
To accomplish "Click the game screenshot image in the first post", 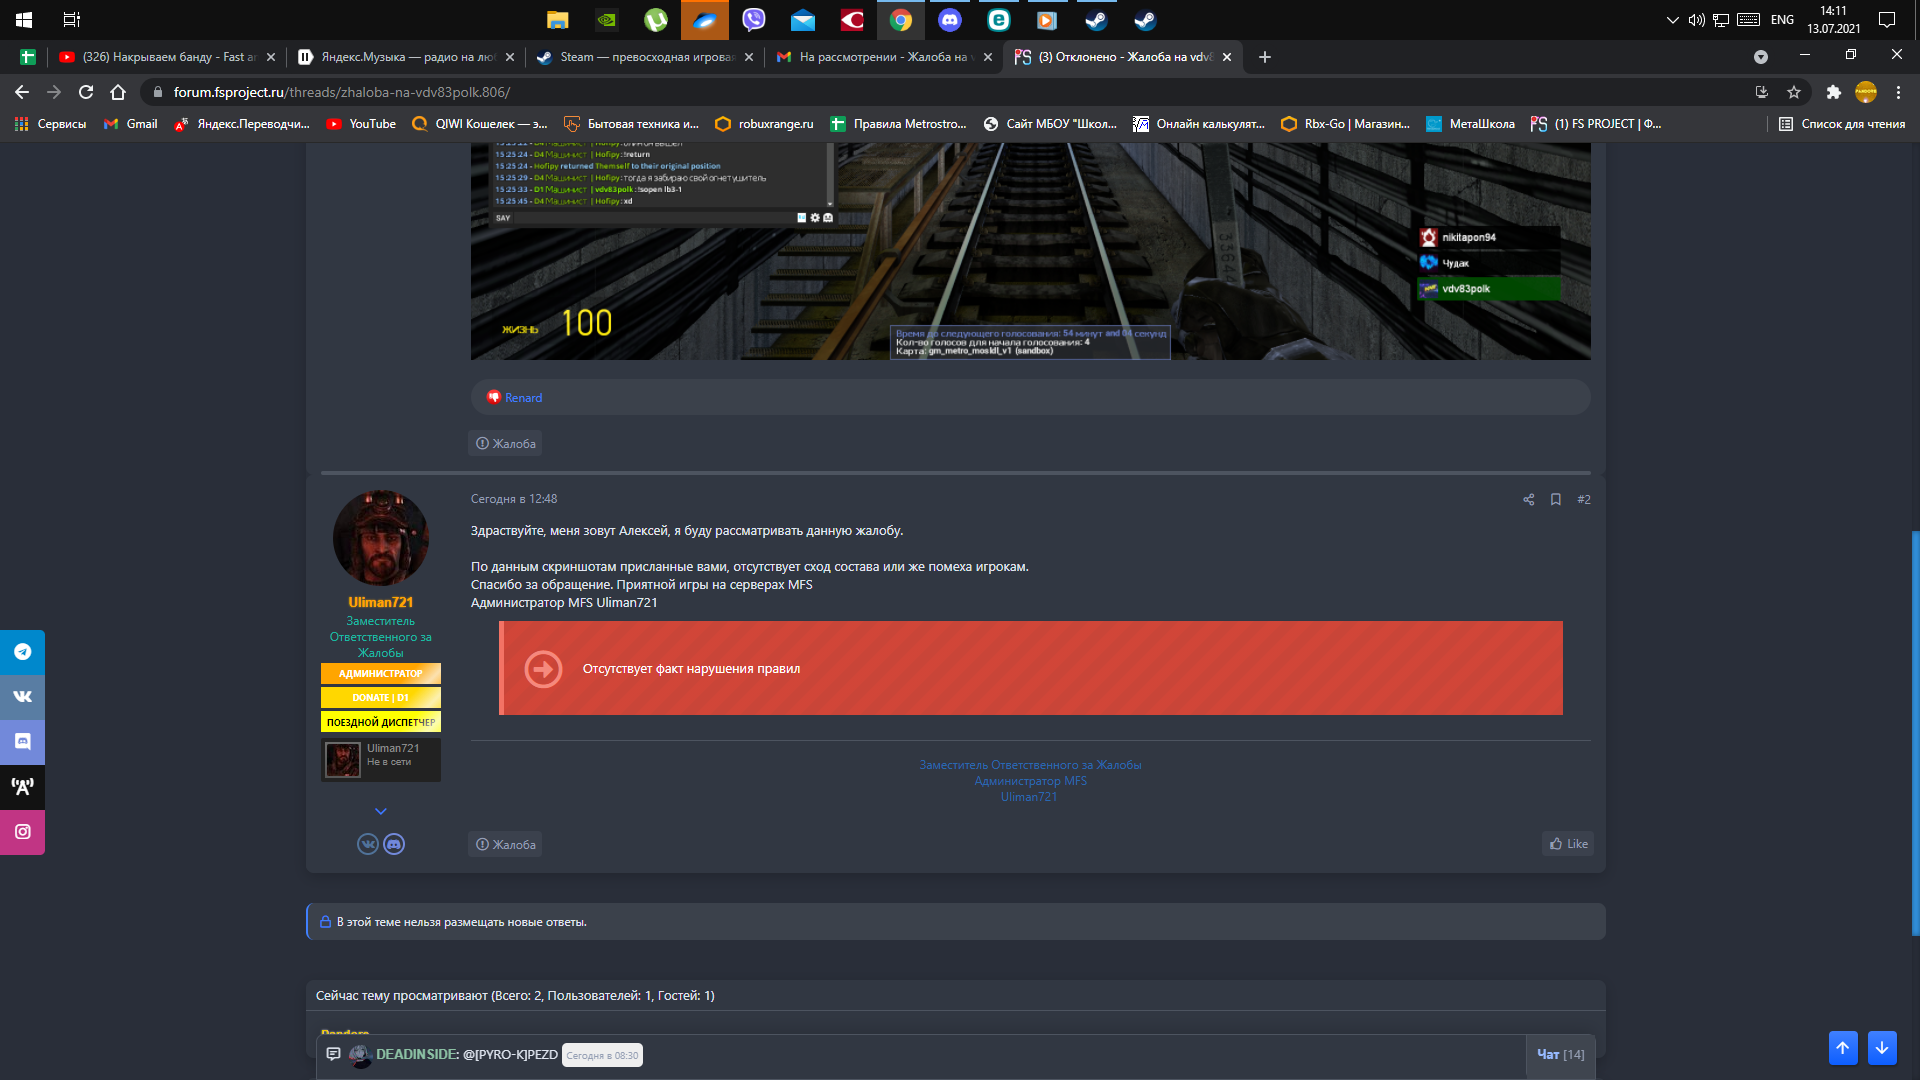I will point(1030,251).
